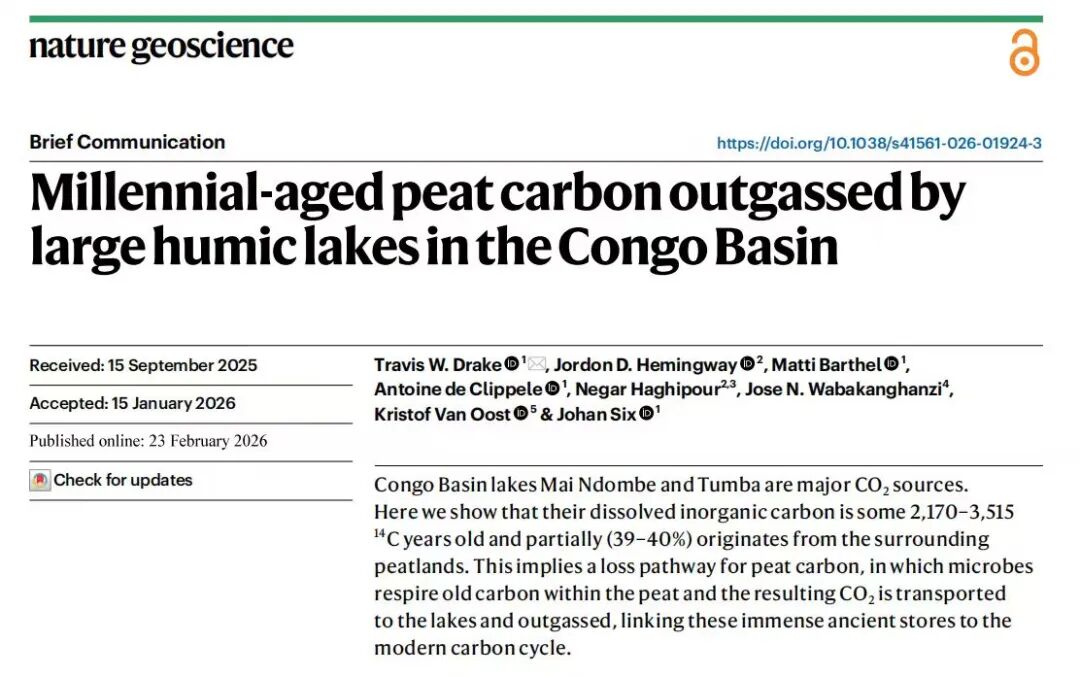Click the ORCID icon after Kristof Van Oost
Viewport: 1080px width, 677px height.
(x=520, y=414)
